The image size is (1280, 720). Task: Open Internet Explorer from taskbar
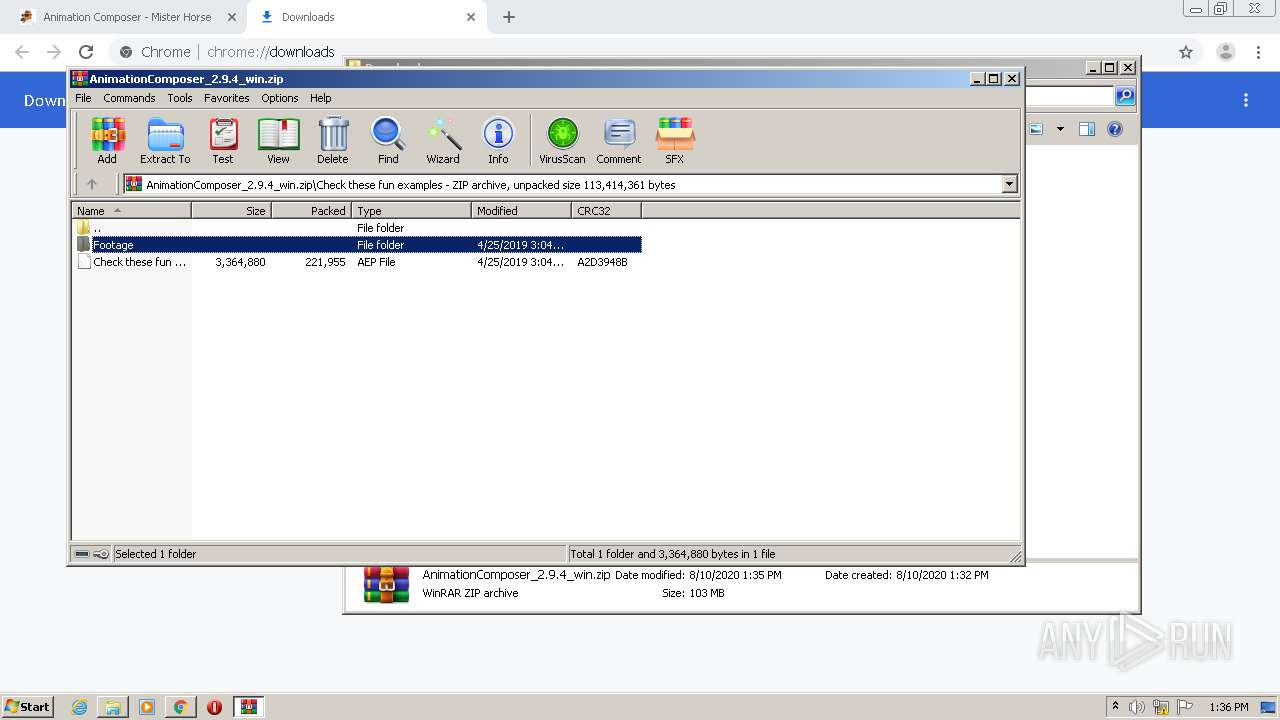(80, 707)
